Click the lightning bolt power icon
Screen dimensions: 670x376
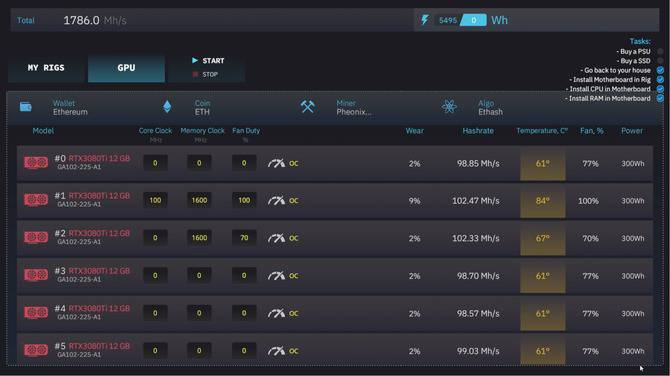click(425, 20)
